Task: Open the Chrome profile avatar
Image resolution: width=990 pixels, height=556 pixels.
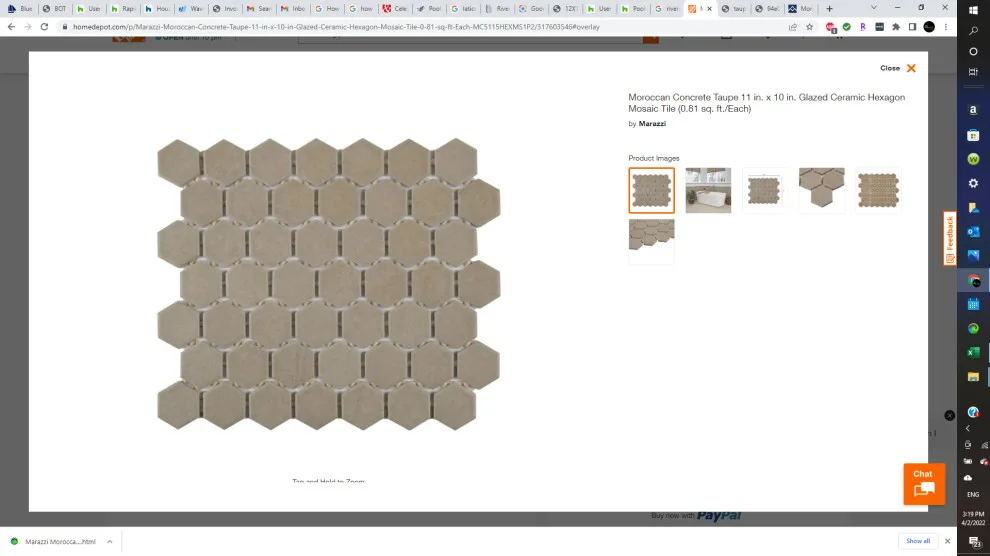Action: [x=929, y=27]
